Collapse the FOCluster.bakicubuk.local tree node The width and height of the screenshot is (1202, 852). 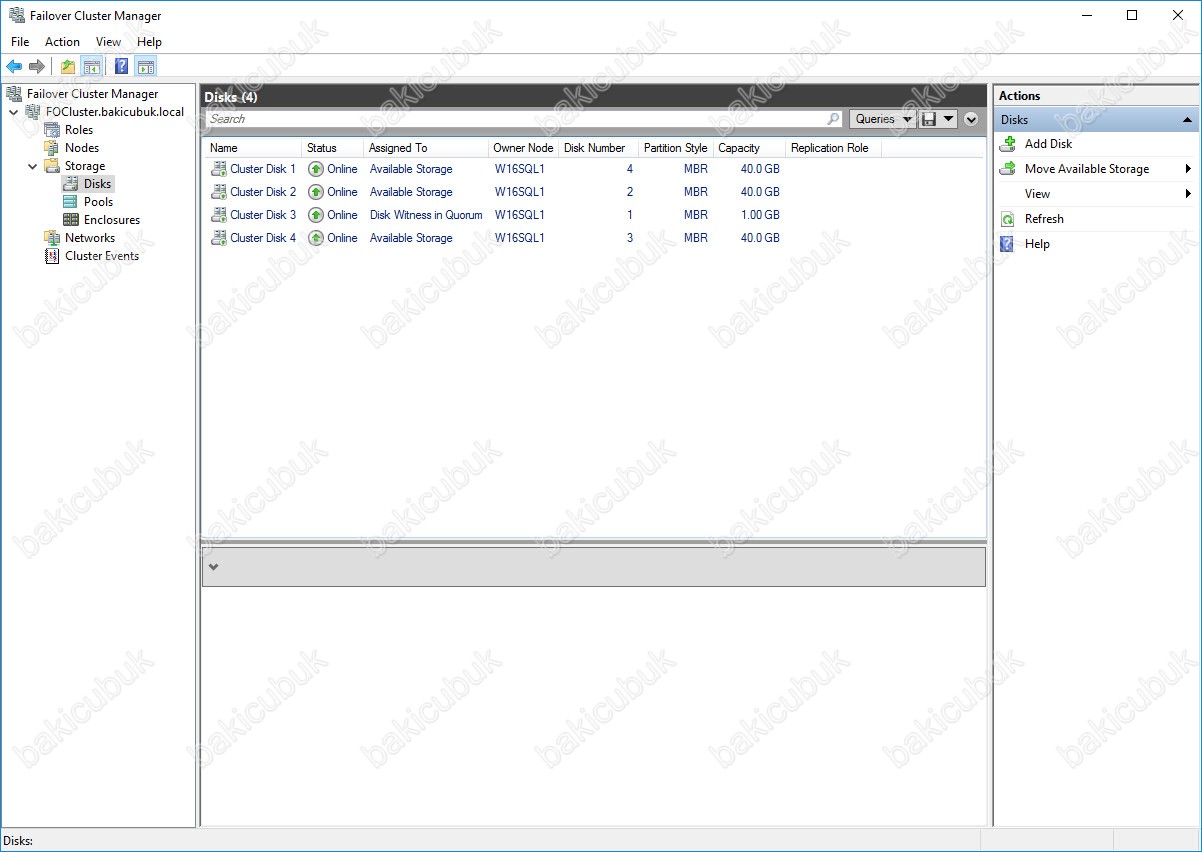(13, 112)
